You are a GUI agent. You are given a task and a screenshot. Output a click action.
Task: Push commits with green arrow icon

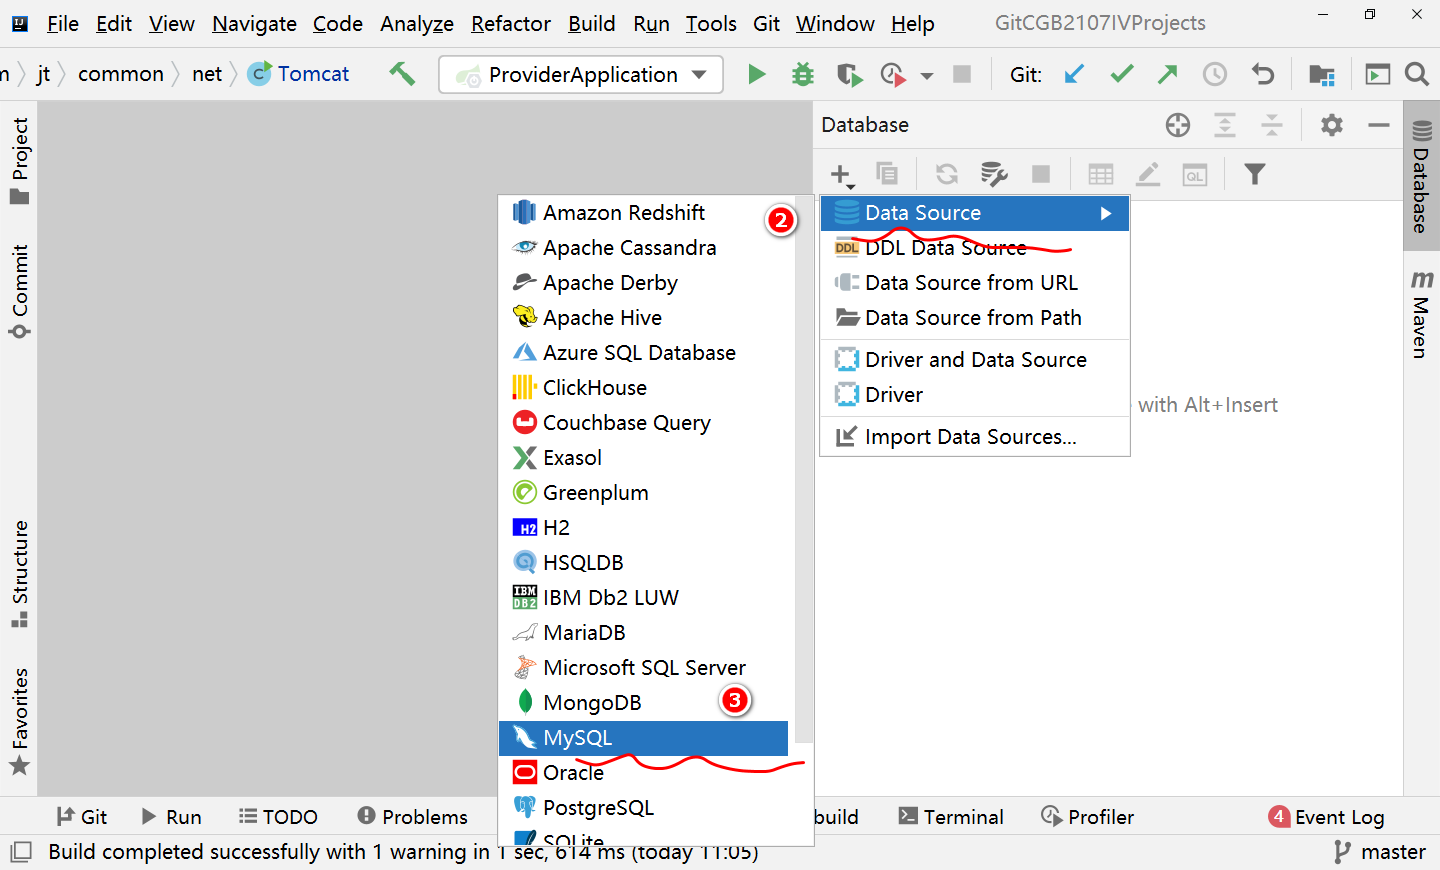click(1167, 74)
